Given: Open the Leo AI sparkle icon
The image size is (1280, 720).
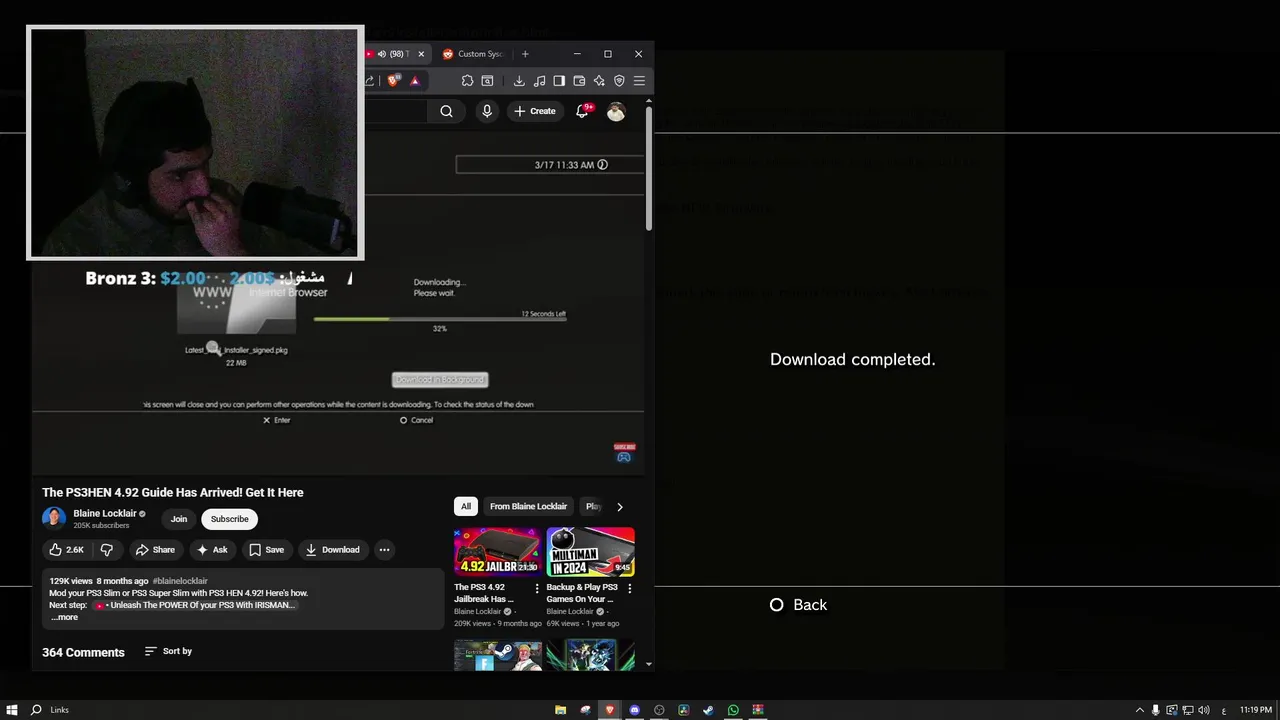Looking at the screenshot, I should [599, 81].
